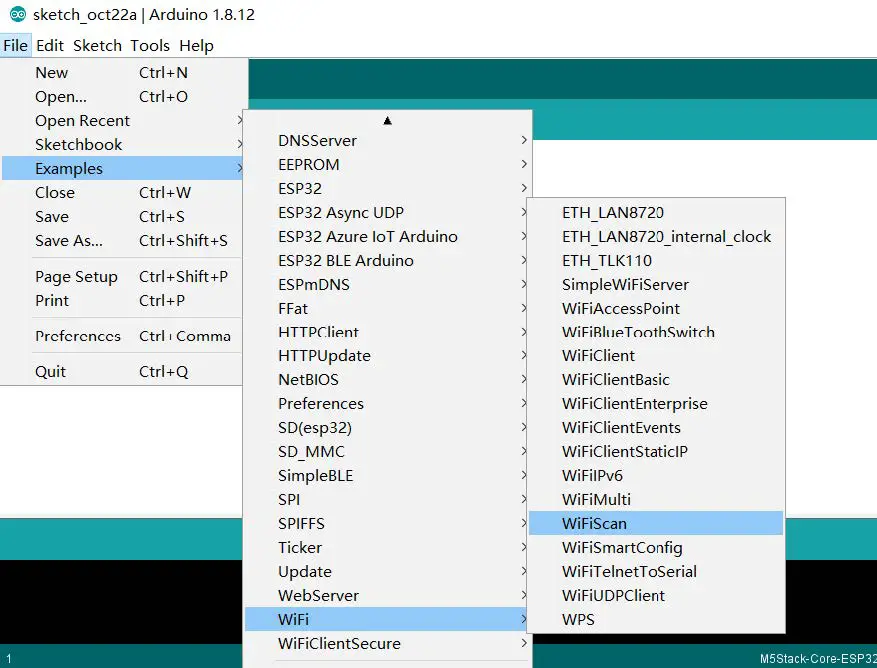Viewport: 877px width, 668px height.
Task: Open the ETH_TLK110 example
Action: point(656,261)
